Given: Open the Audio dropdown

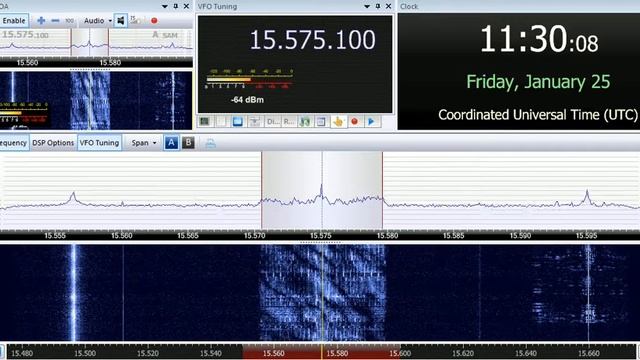Looking at the screenshot, I should (98, 20).
